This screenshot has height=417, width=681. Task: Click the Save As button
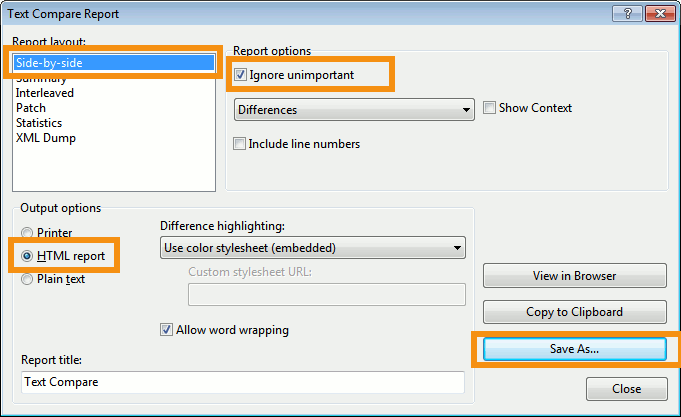tap(574, 349)
